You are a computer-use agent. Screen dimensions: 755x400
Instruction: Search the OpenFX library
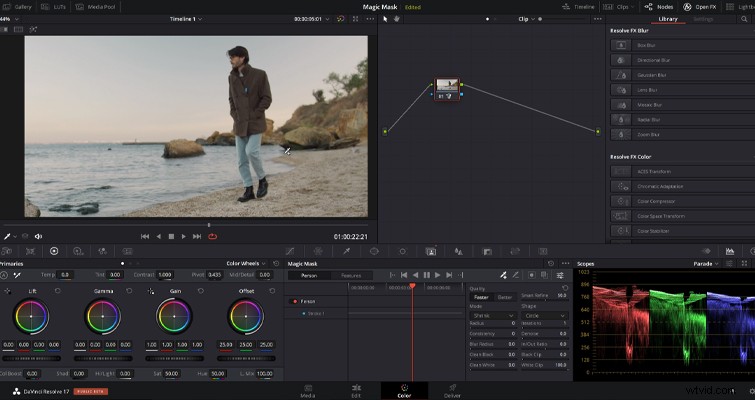point(744,19)
